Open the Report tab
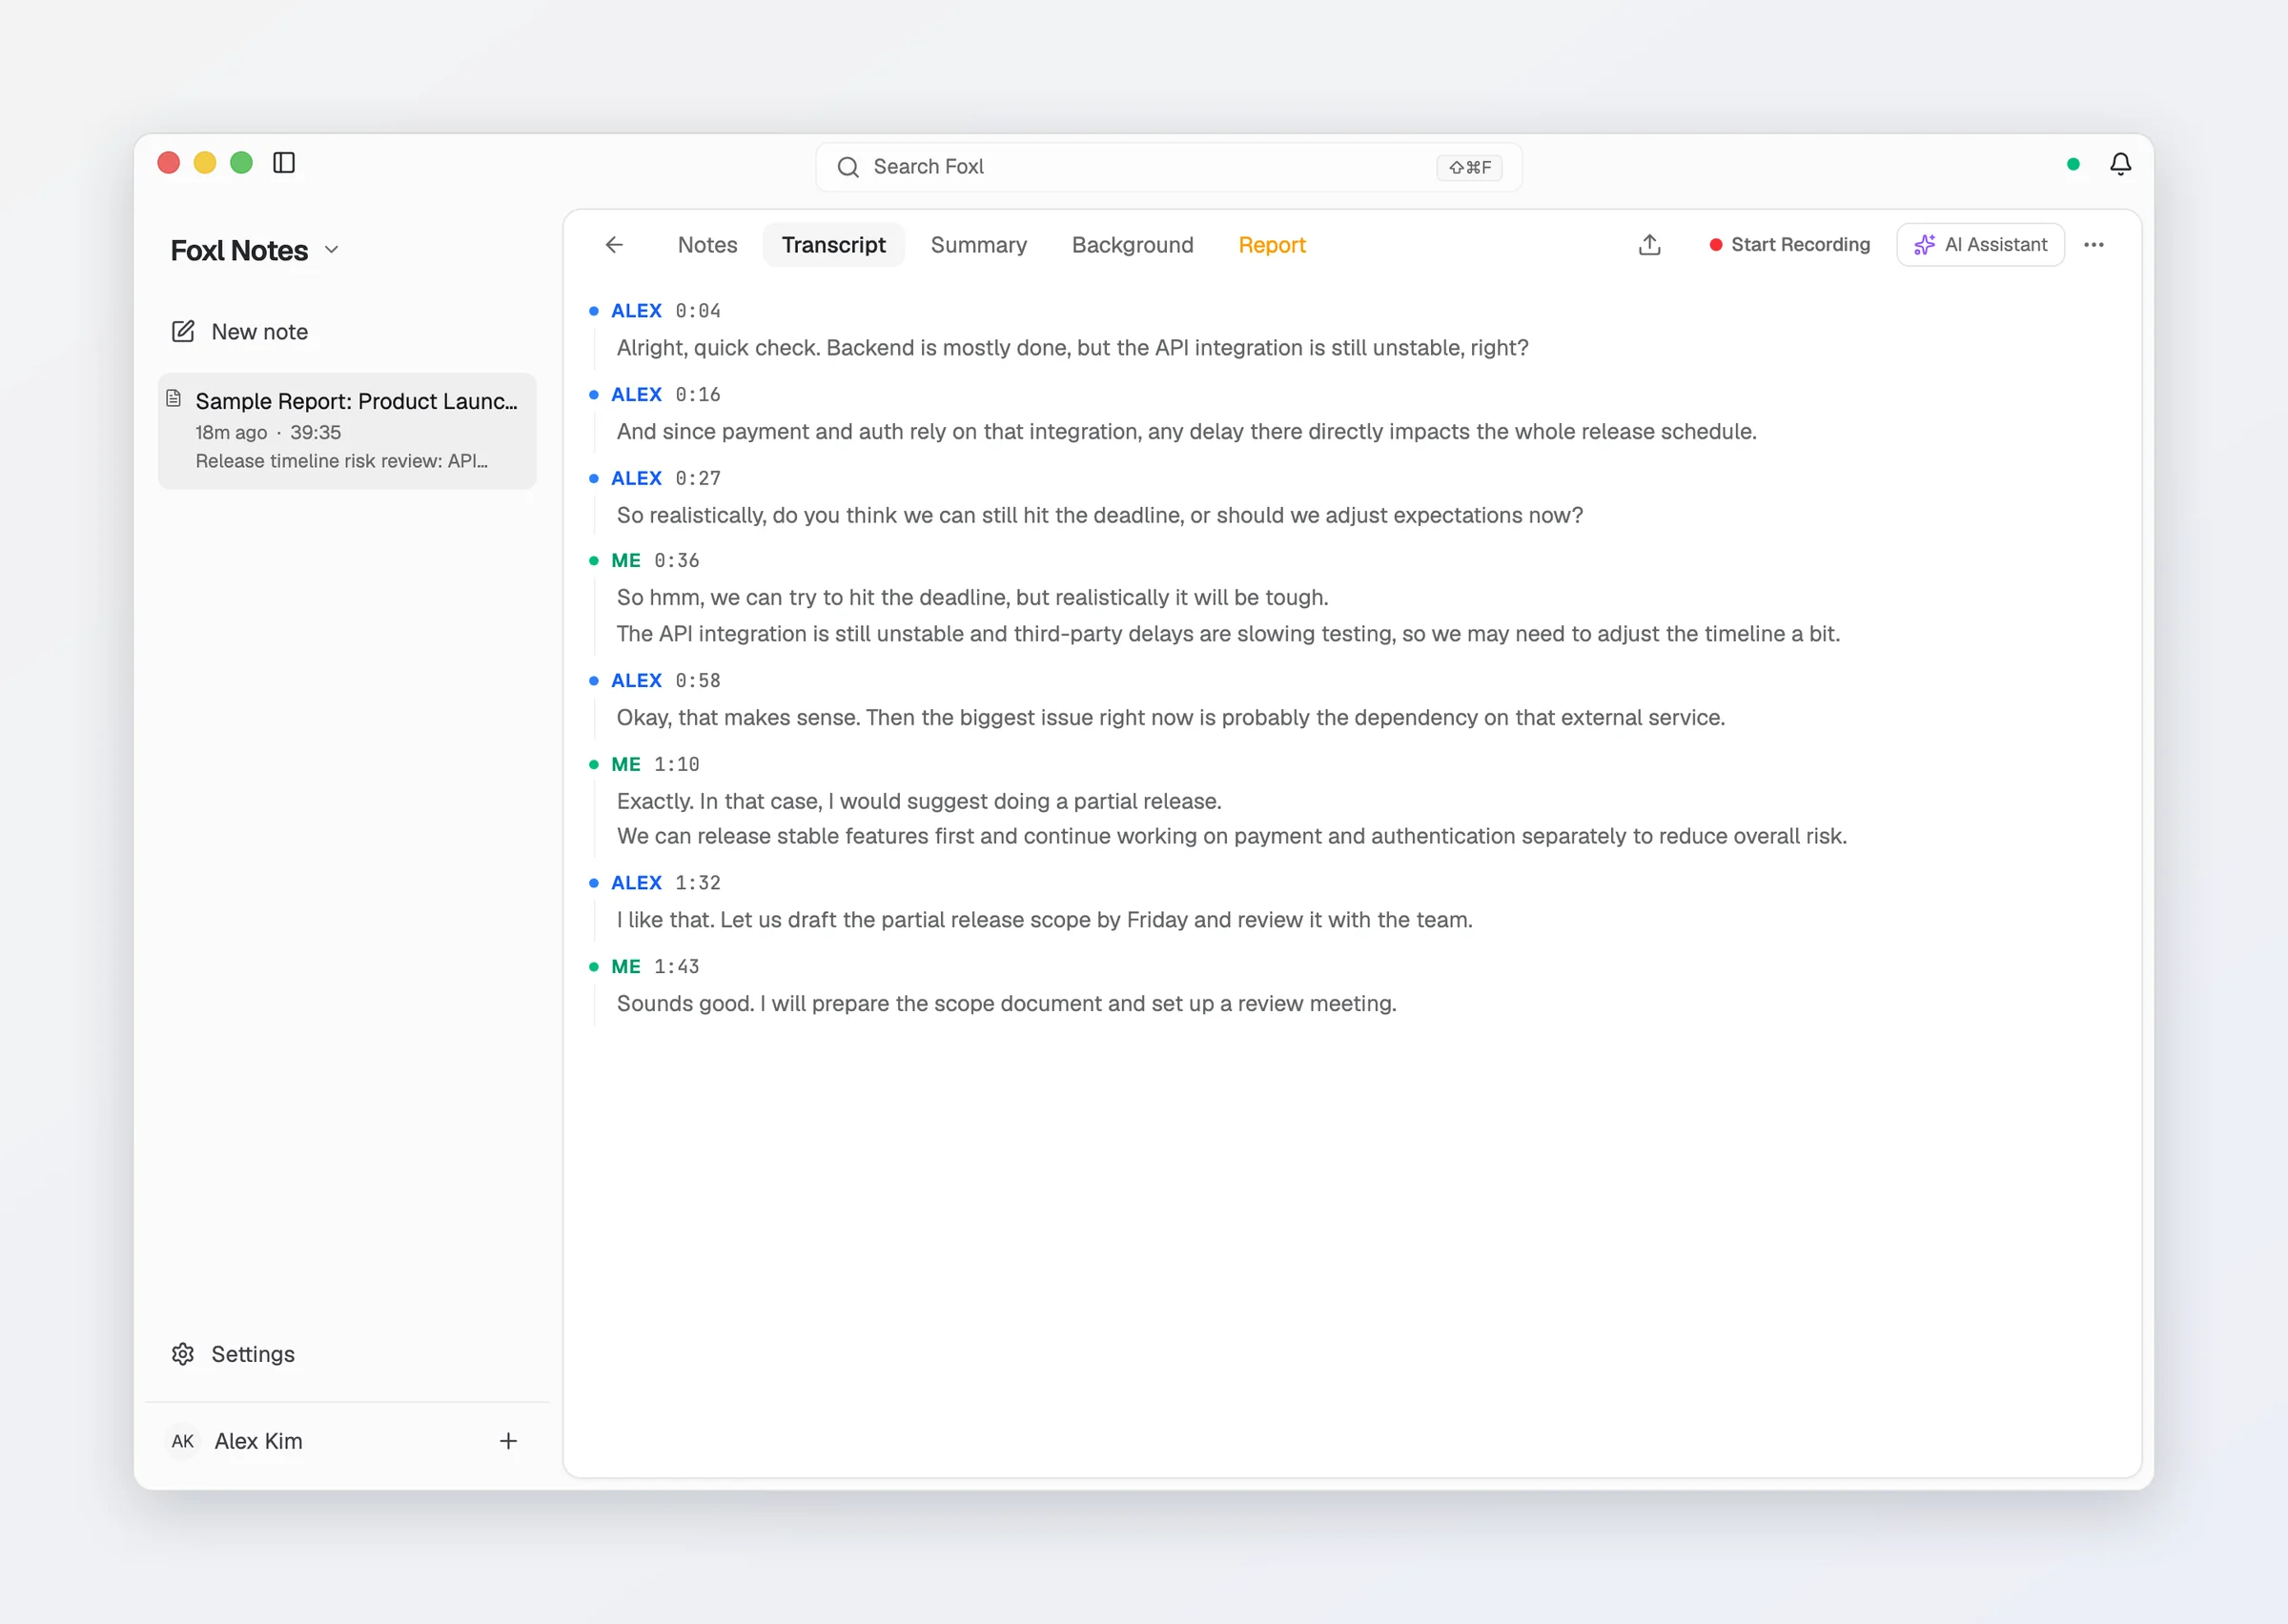The image size is (2288, 1624). (x=1272, y=245)
